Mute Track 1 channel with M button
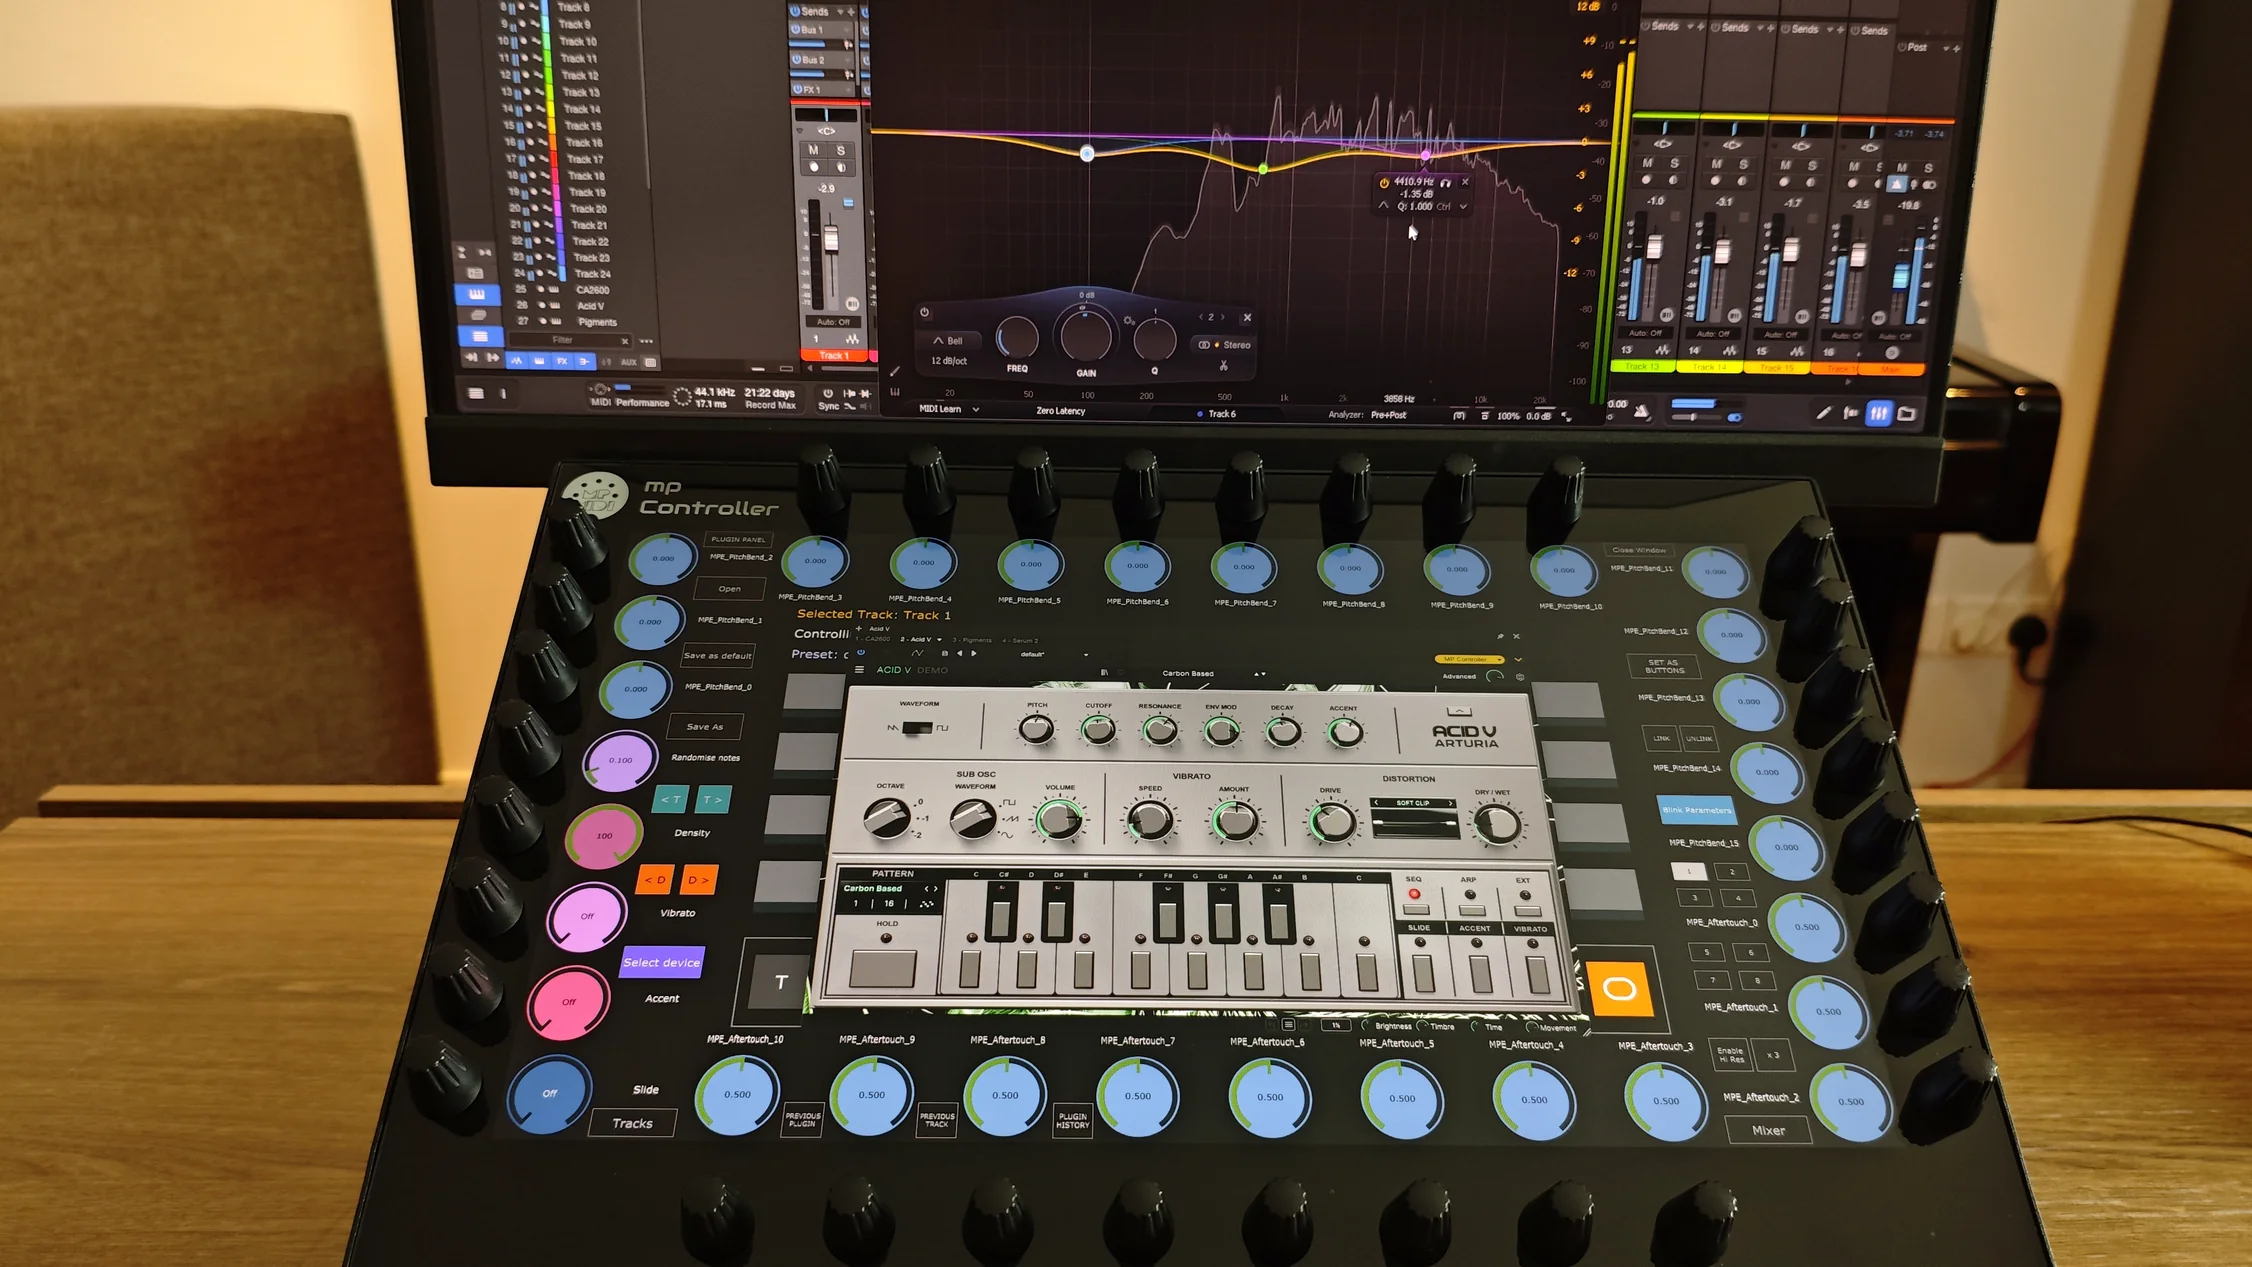 [813, 150]
